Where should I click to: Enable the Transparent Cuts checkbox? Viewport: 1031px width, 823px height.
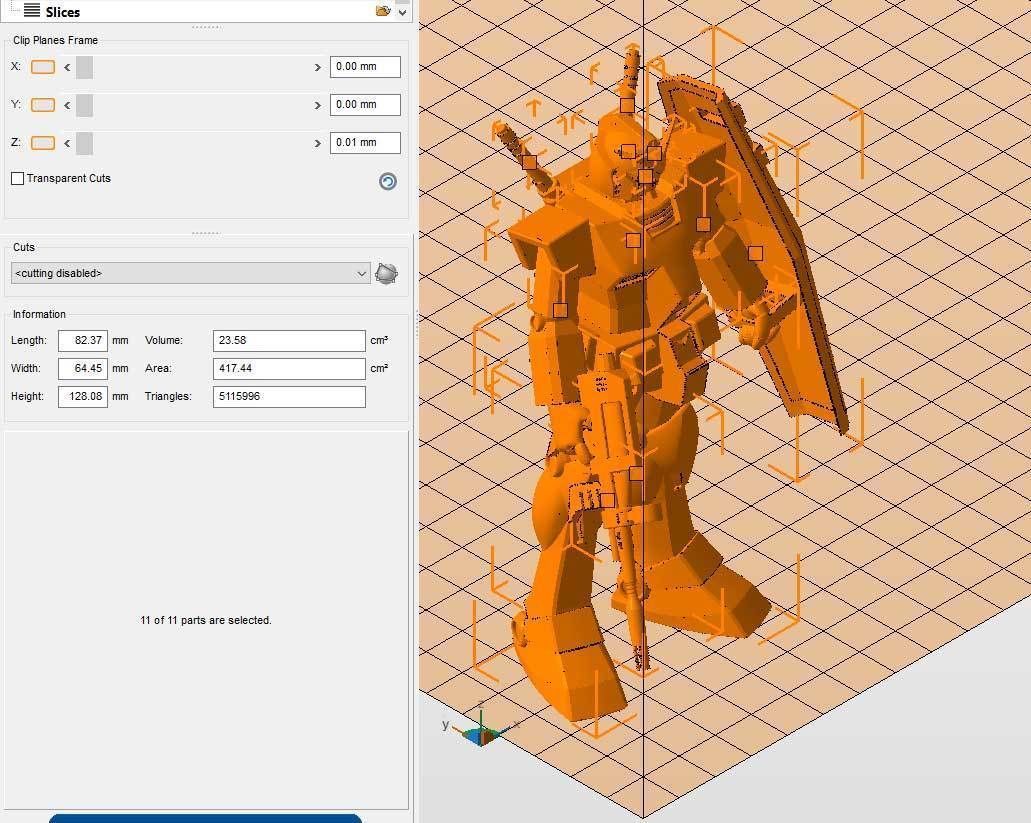click(x=18, y=179)
